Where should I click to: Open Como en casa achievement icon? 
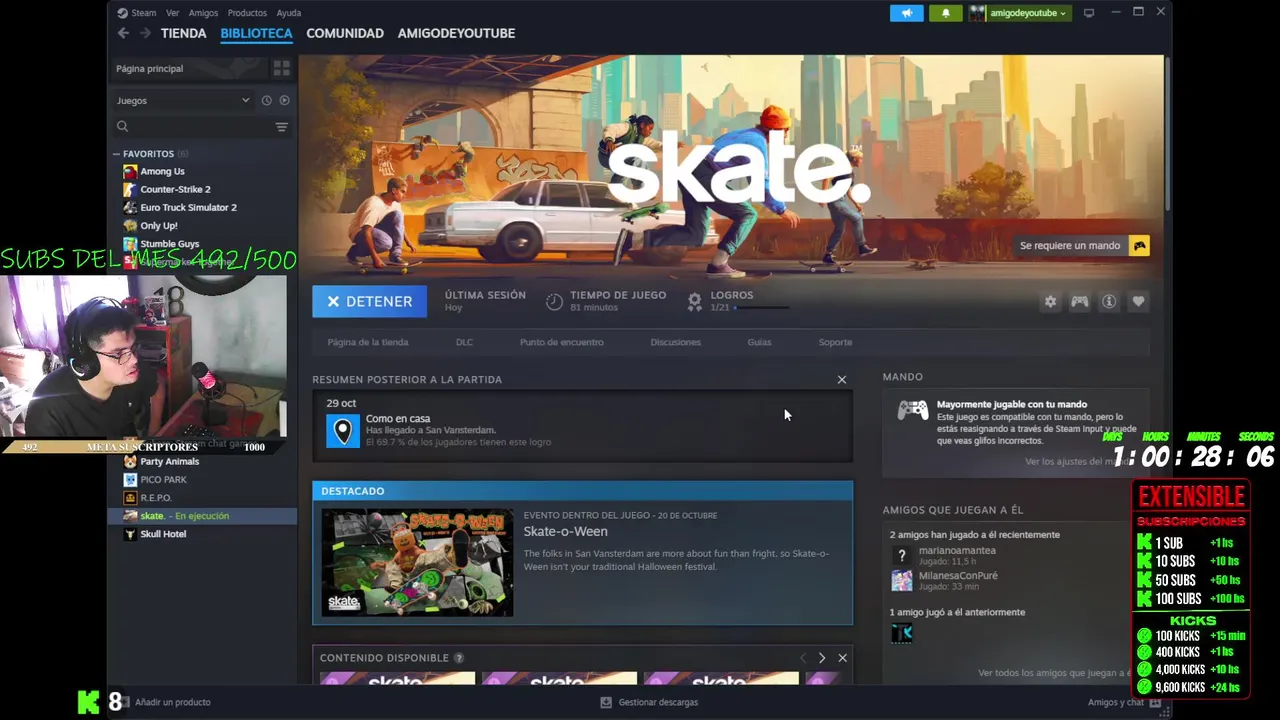click(x=343, y=431)
